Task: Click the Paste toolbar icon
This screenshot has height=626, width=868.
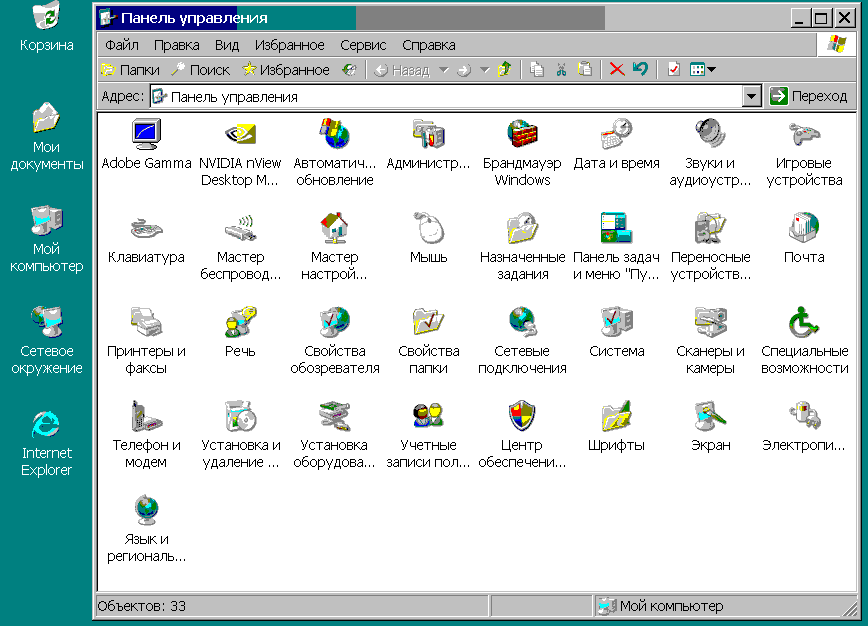Action: [x=585, y=70]
